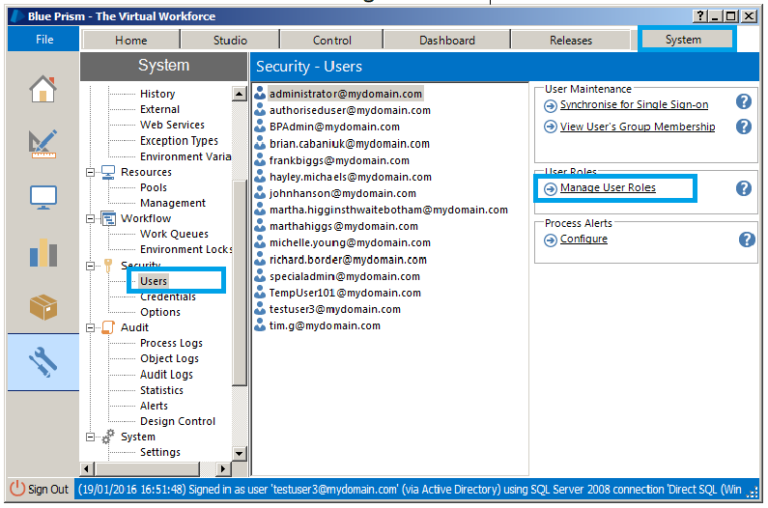The image size is (768, 508).
Task: Open the System sidebar wrench icon
Action: pos(43,362)
